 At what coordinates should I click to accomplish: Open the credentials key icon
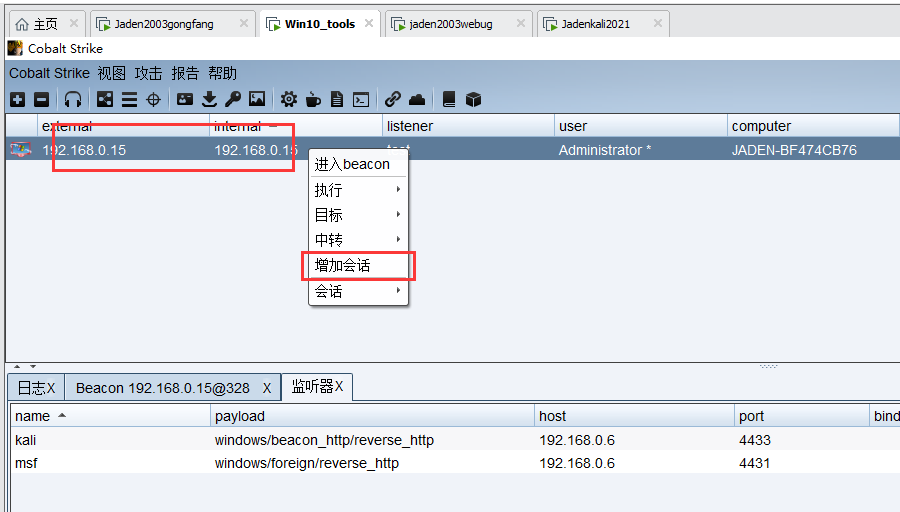(232, 99)
